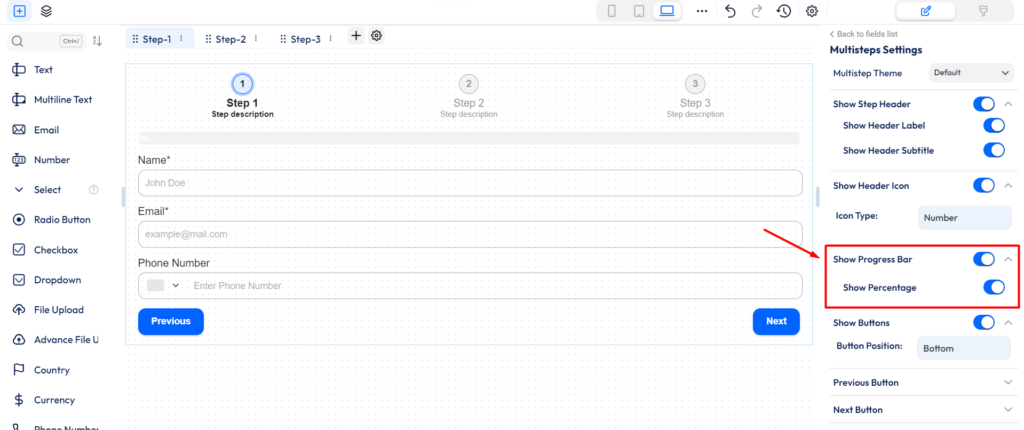The image size is (1024, 430).
Task: Turn off Show Header Label
Action: coord(993,126)
